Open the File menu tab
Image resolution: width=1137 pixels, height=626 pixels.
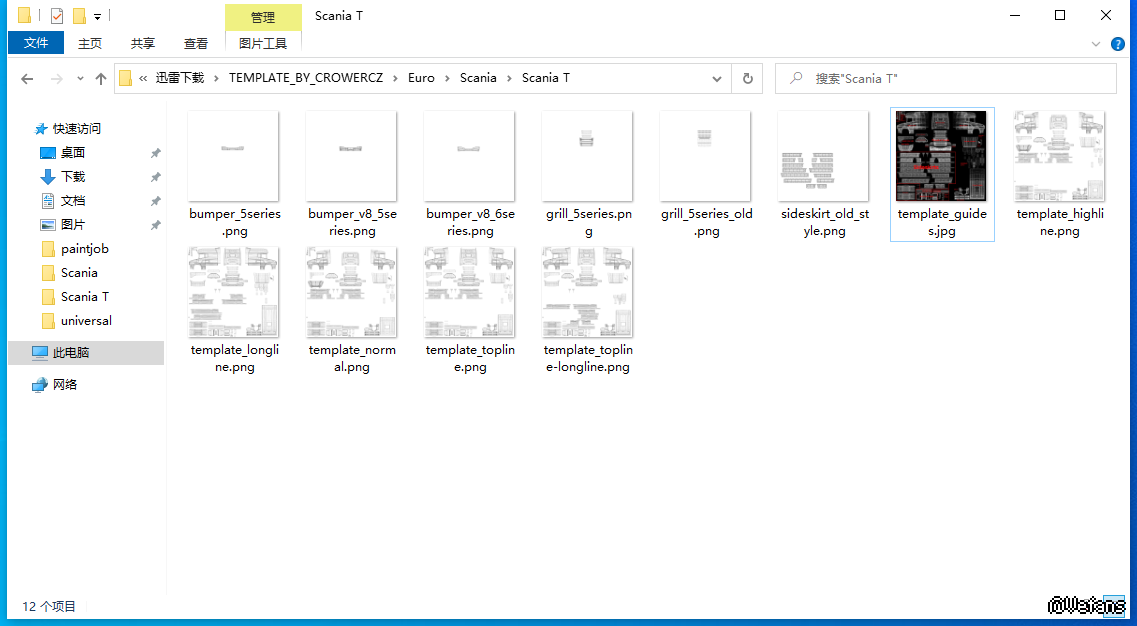click(x=36, y=43)
